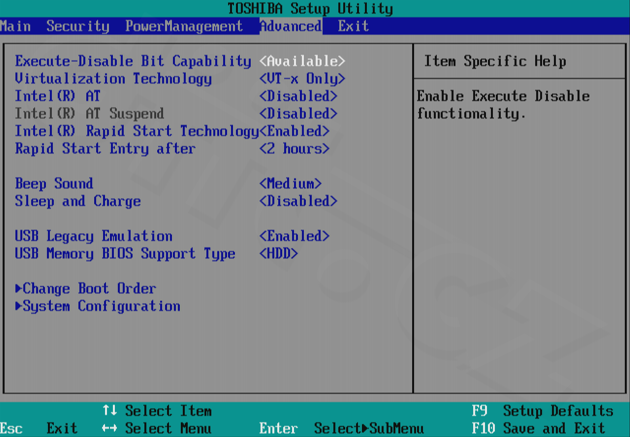Select the USB Memory BIOS Support Type label
The height and width of the screenshot is (437, 630).
[125, 253]
